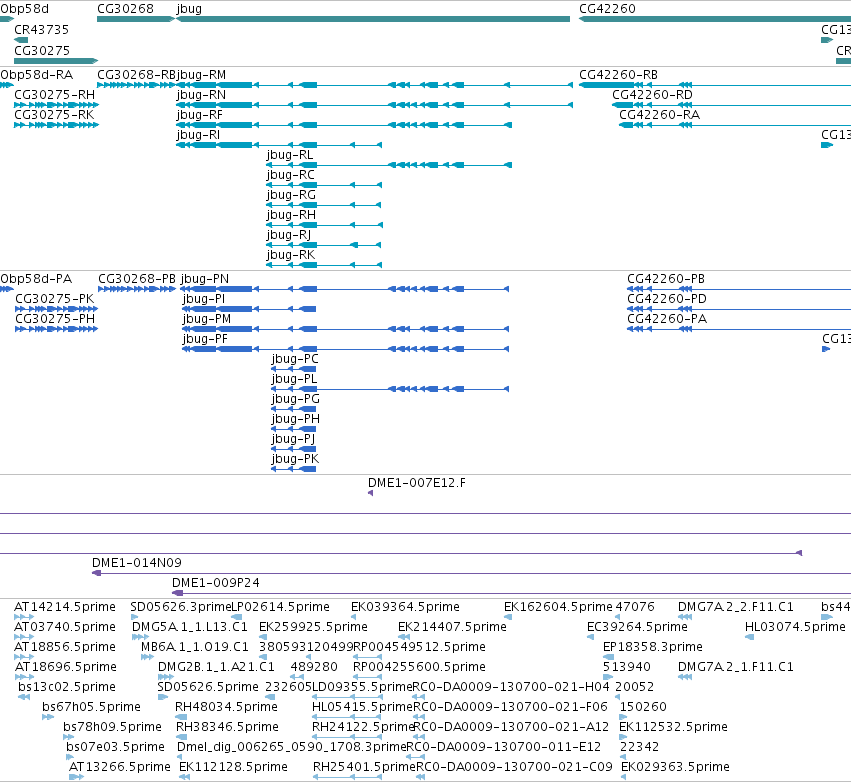Click the jbug-PK protein label
The height and width of the screenshot is (782, 851).
coord(295,460)
